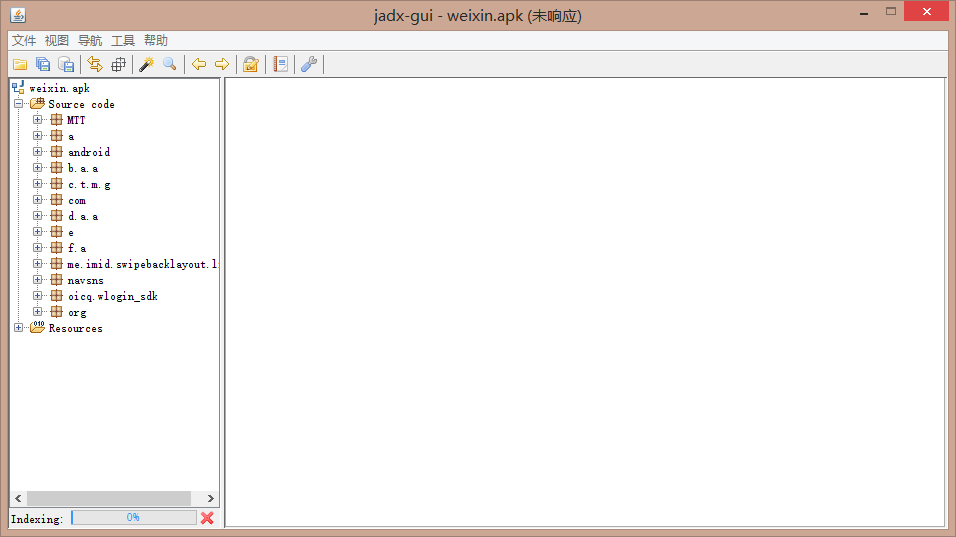Cancel indexing with the red X icon
The height and width of the screenshot is (537, 956).
click(207, 518)
